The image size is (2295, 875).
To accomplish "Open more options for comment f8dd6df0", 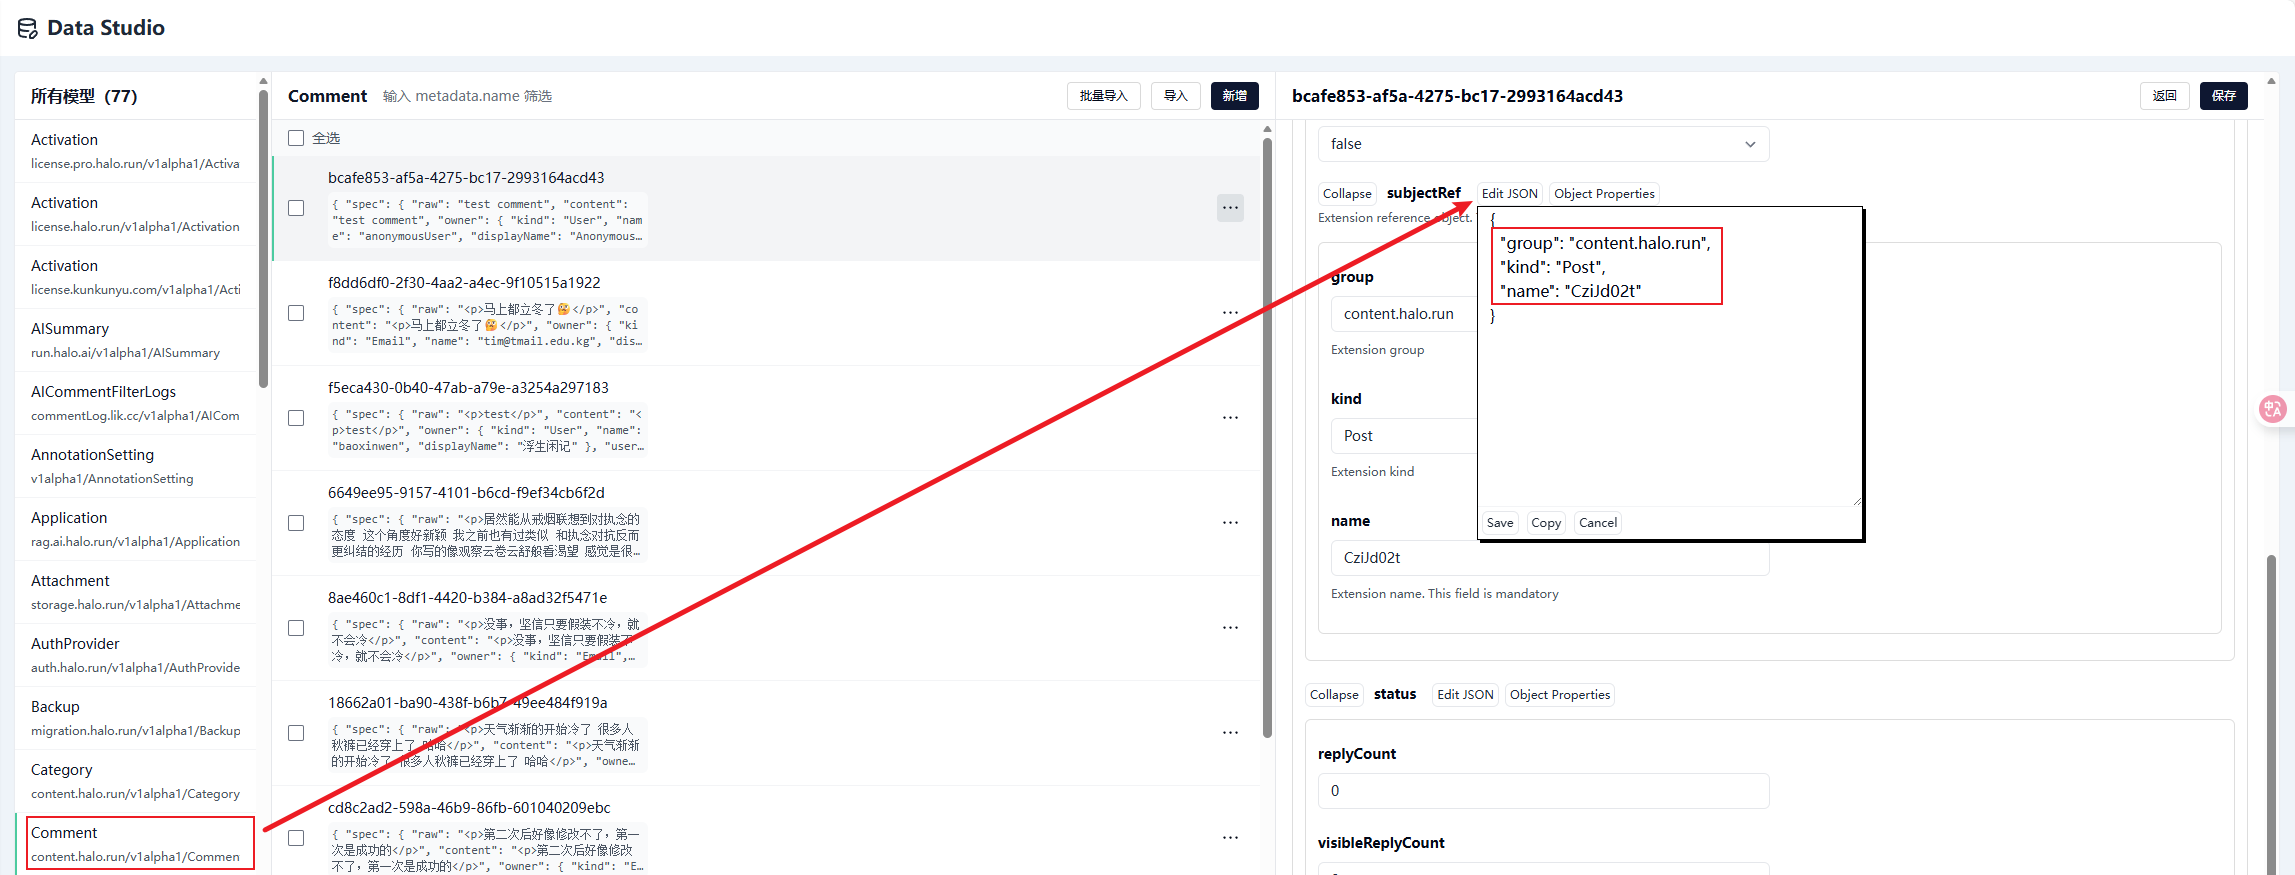I will [1230, 313].
